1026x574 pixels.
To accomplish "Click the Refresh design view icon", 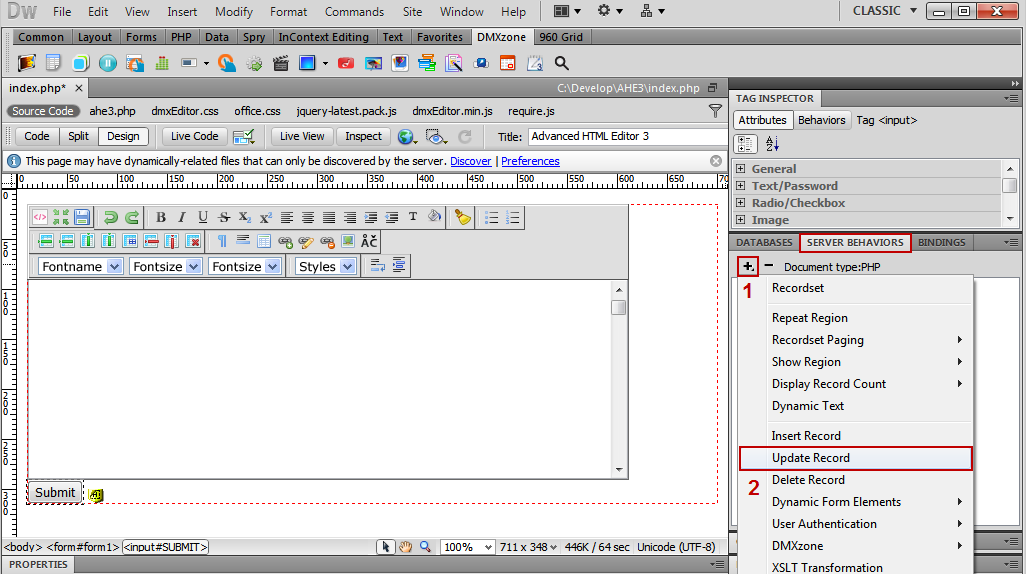I will click(465, 136).
